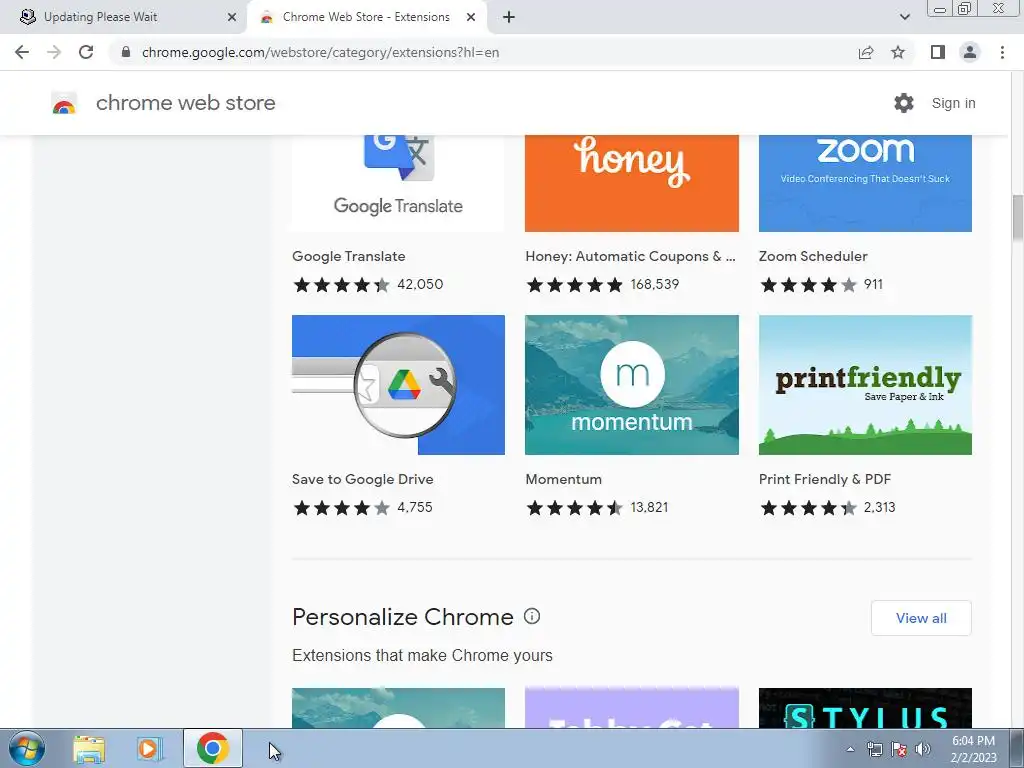Open the side panel icon in toolbar
Screen dimensions: 1024x768
click(938, 52)
